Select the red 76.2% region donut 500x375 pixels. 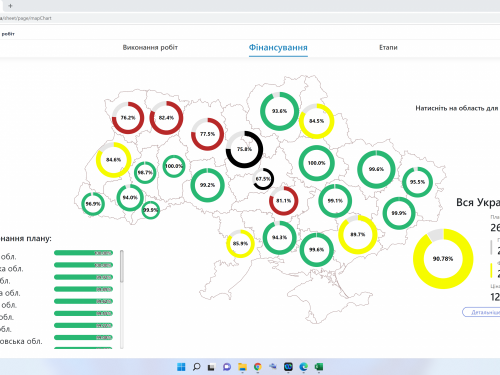(128, 118)
